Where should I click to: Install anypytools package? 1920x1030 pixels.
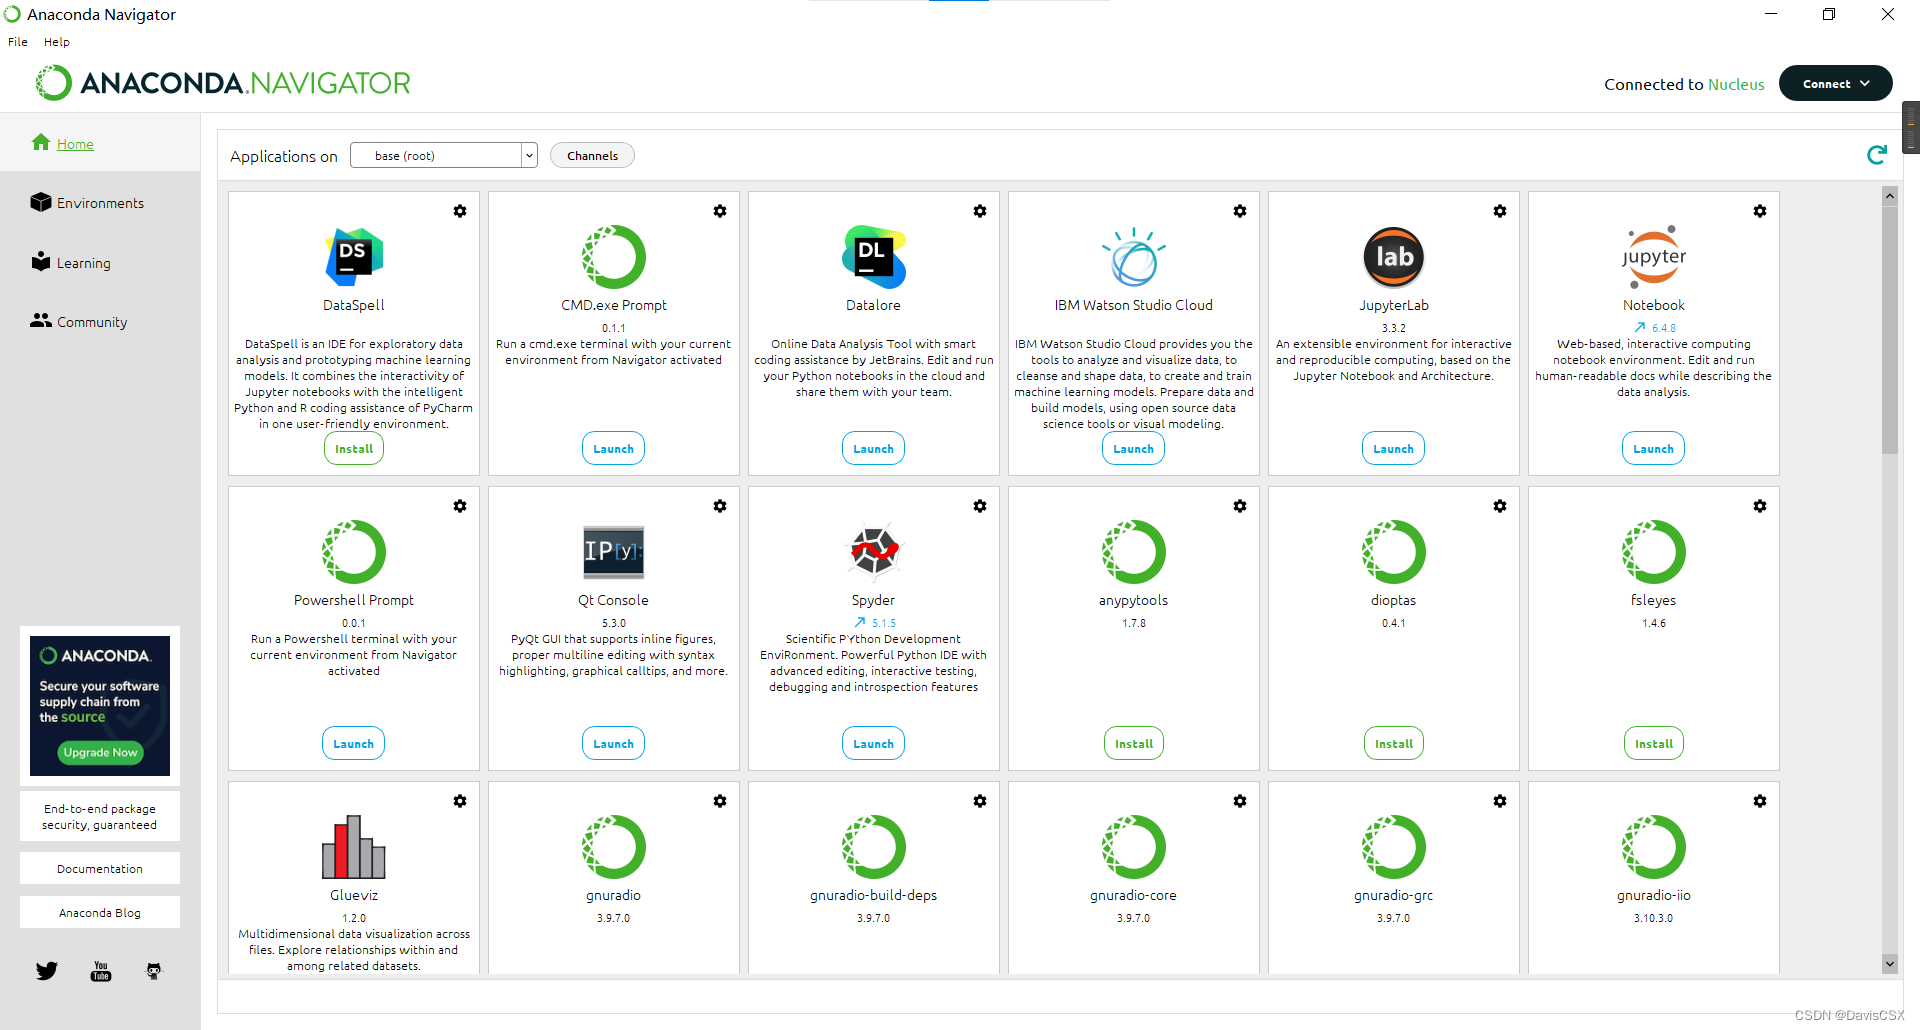(x=1134, y=744)
